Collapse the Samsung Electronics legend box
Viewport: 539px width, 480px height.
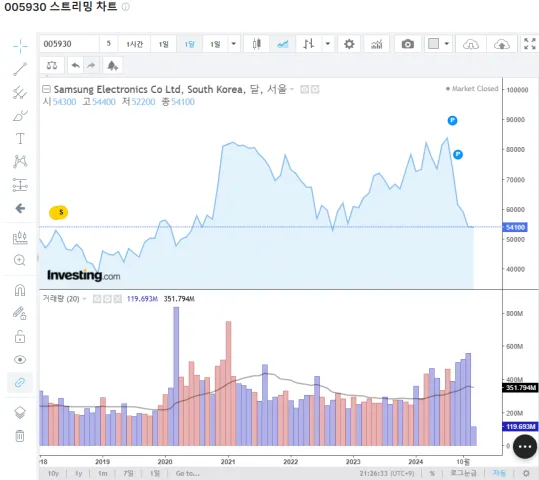click(46, 89)
